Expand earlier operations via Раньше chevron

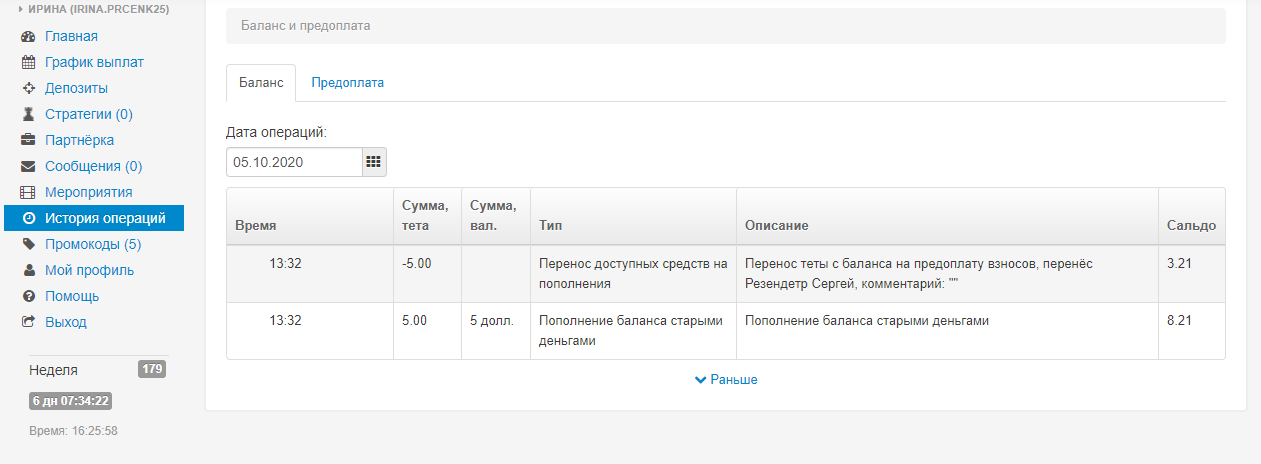[x=700, y=380]
